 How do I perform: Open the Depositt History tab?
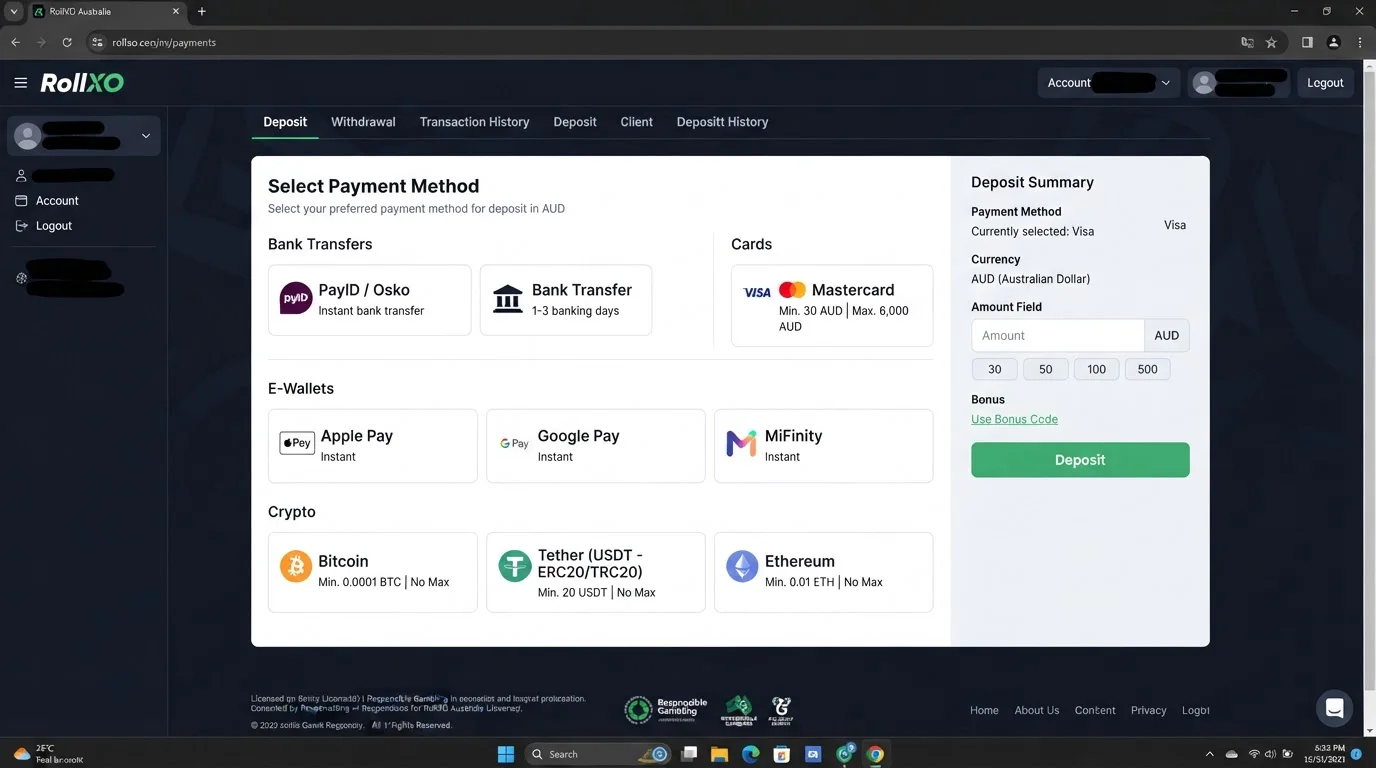(x=722, y=122)
